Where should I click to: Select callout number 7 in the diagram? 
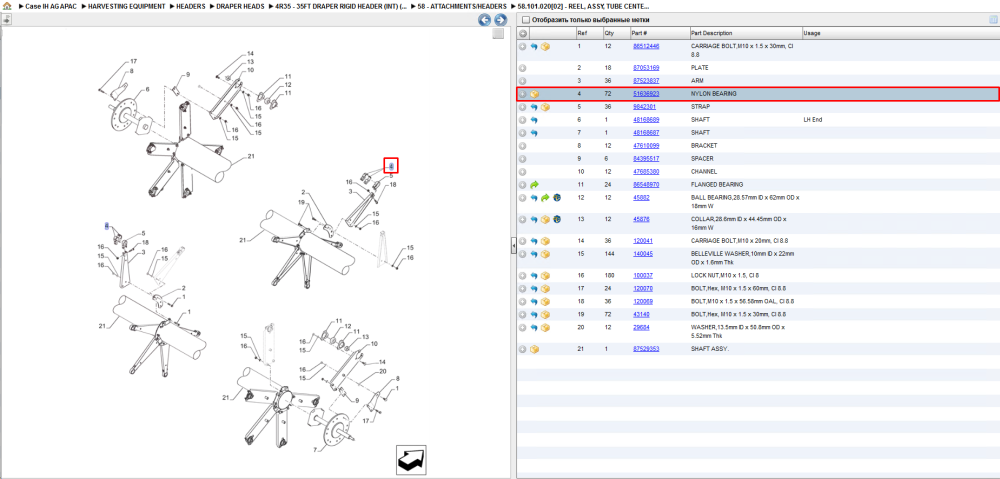click(315, 450)
